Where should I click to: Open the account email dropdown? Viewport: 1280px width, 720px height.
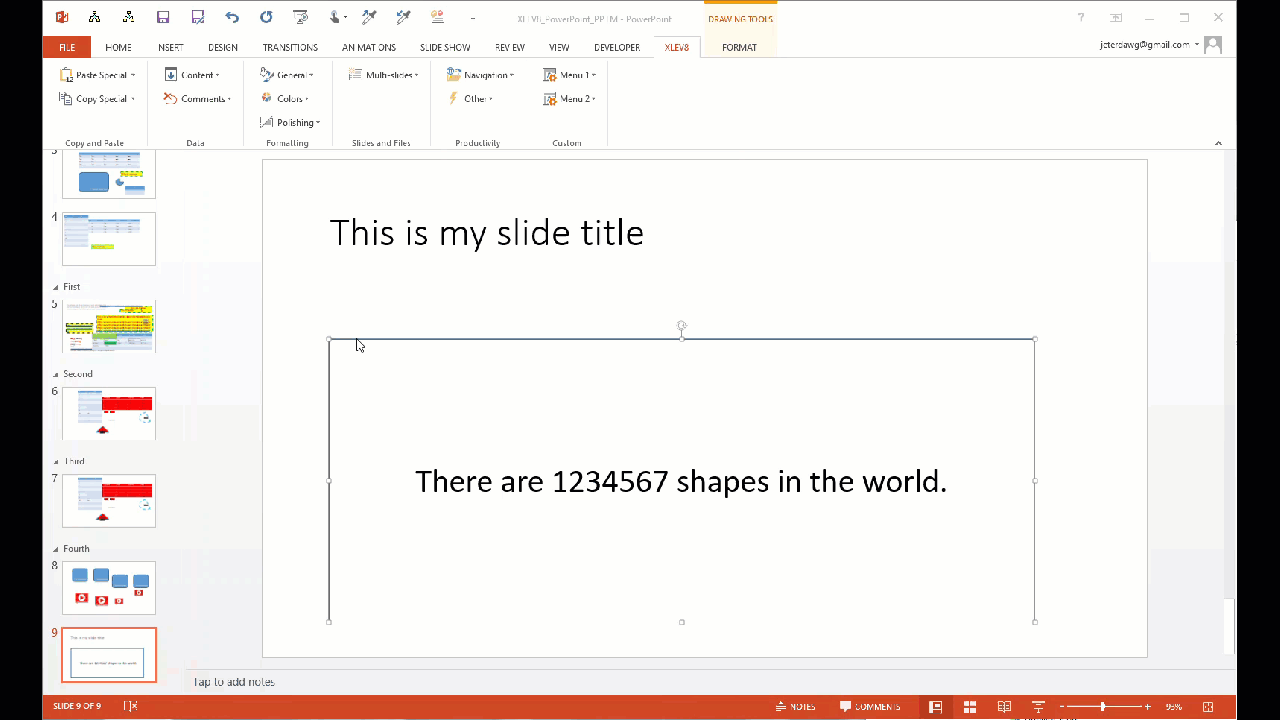(1149, 45)
